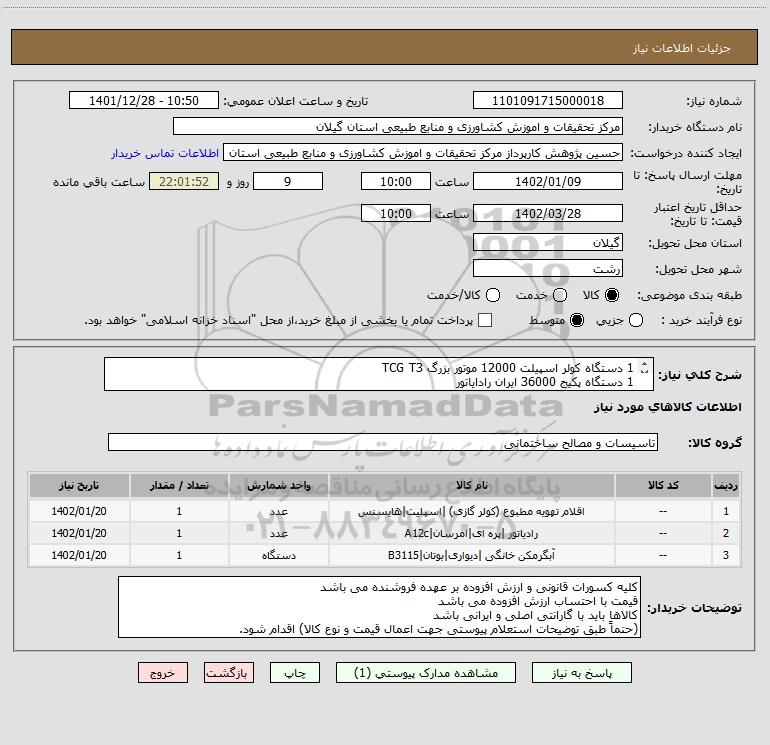Screen dimensions: 770x745
Task: Click item name 'آبگرمکن خانگی |دیواری|بوتان|B3115'
Action: click(471, 555)
